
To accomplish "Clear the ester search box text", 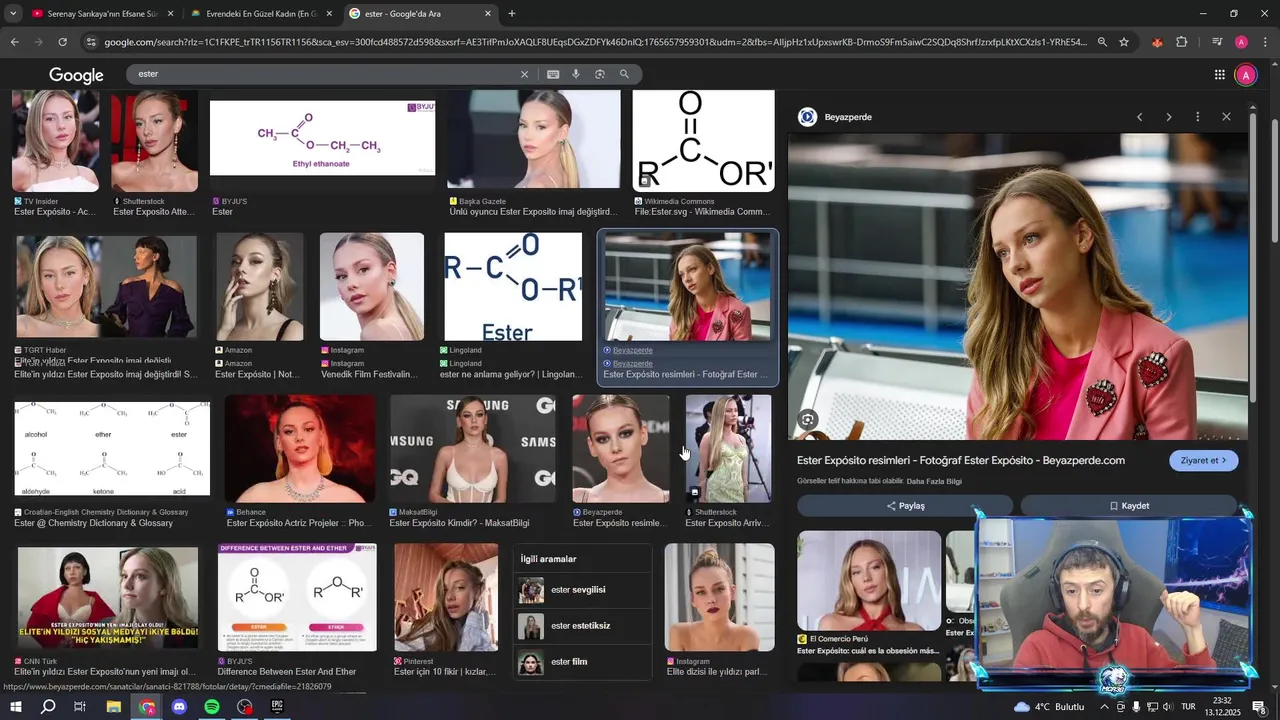I will point(524,74).
